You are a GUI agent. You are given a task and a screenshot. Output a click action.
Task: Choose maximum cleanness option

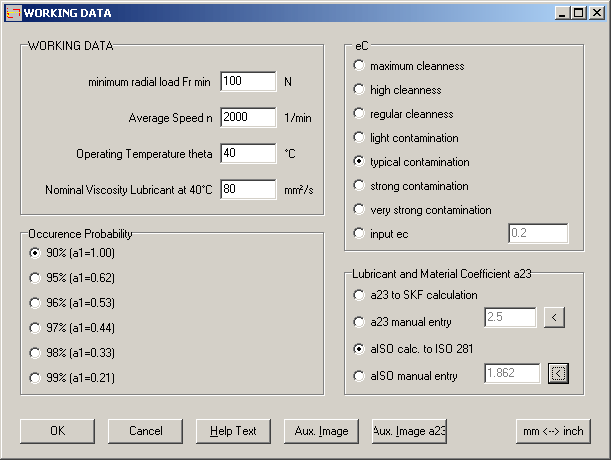pyautogui.click(x=359, y=66)
